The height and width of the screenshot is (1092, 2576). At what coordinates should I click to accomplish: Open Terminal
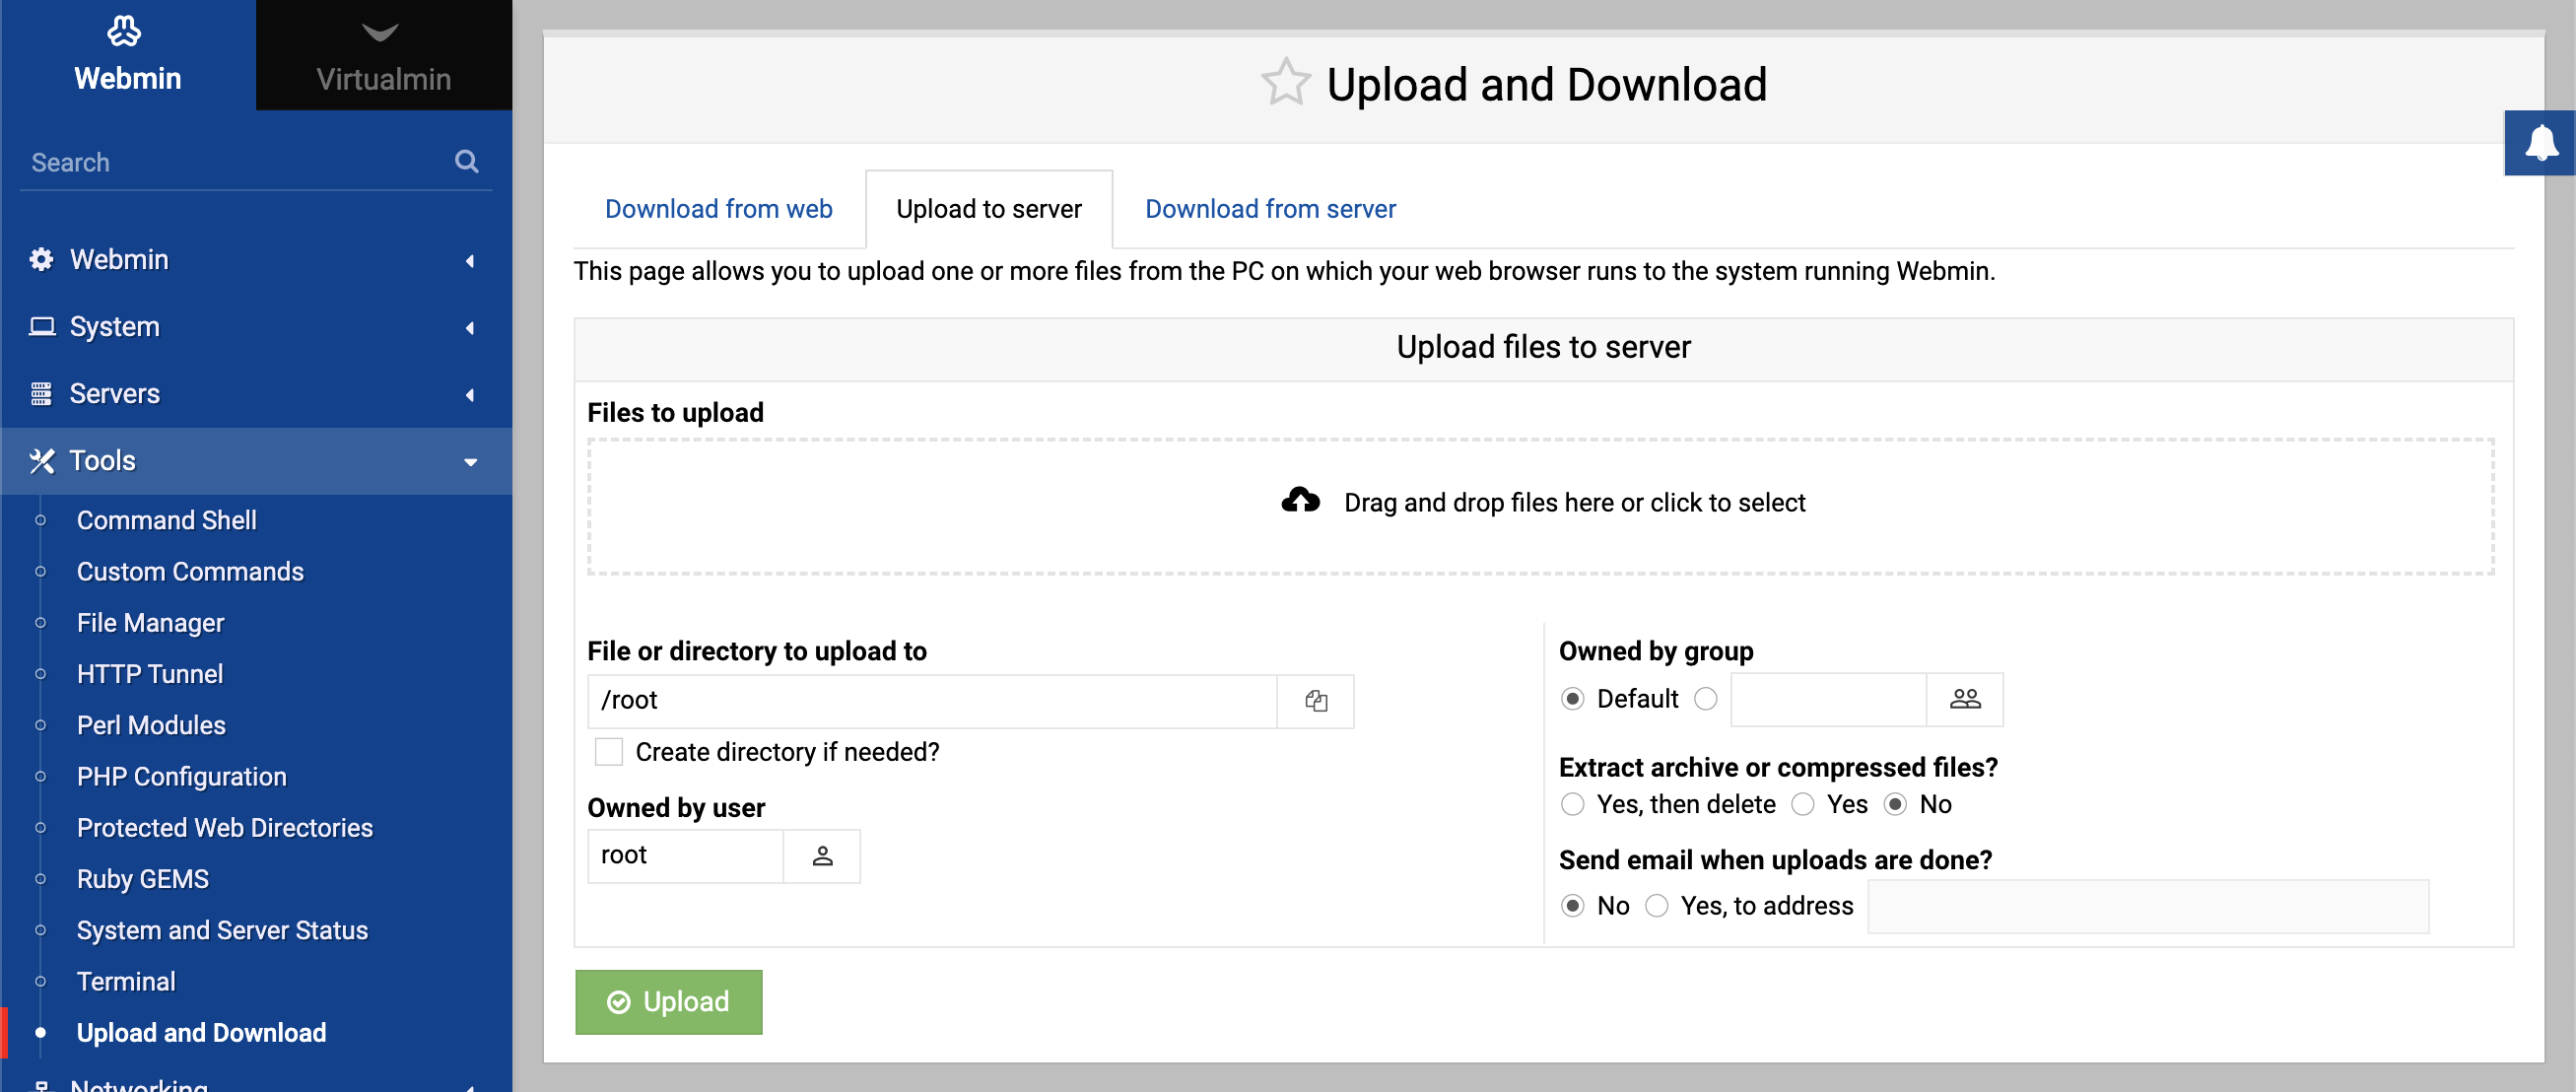pyautogui.click(x=126, y=981)
